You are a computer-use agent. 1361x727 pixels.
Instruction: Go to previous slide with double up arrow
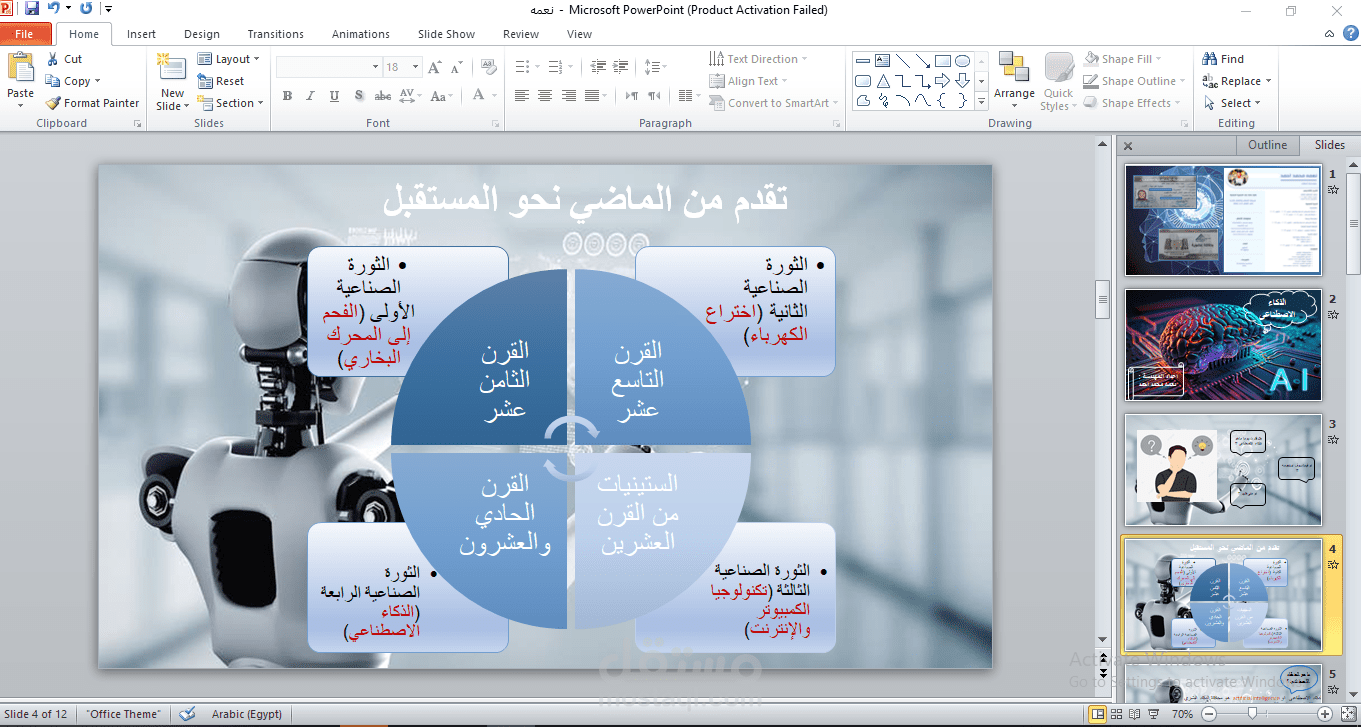1103,660
